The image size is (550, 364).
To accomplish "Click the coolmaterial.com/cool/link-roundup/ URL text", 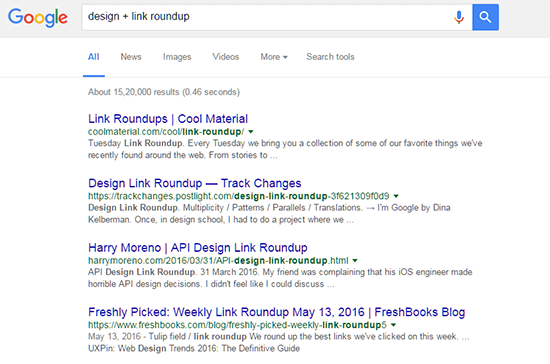I will click(166, 132).
